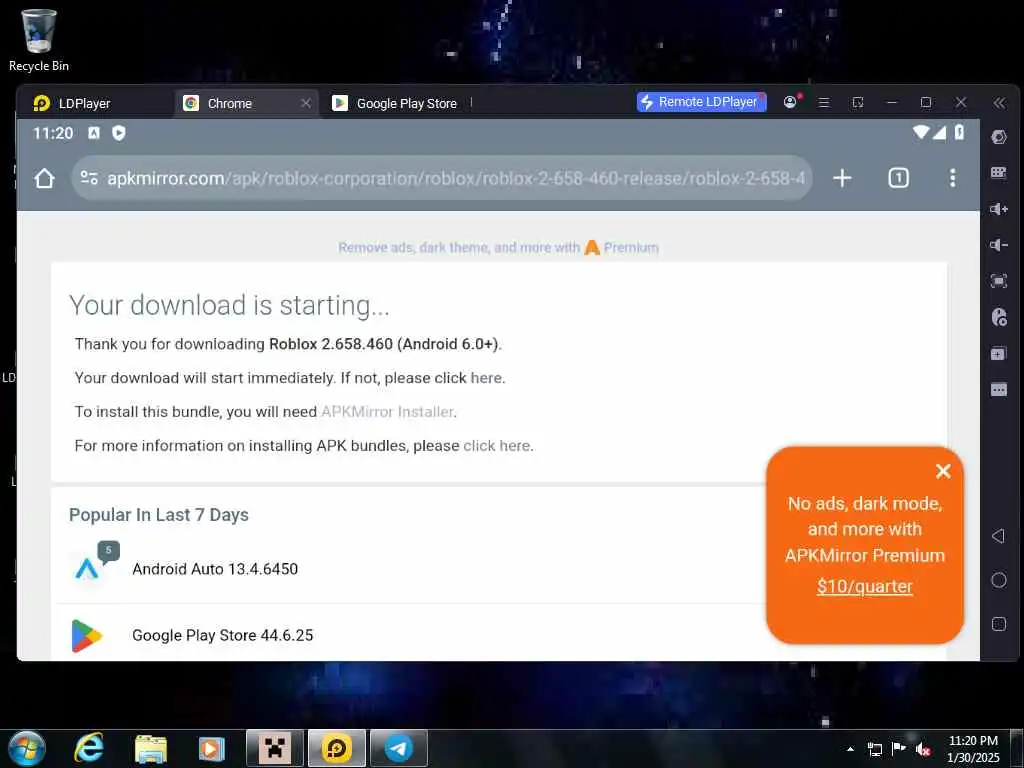This screenshot has height=768, width=1024.
Task: Tap the Chrome home icon
Action: click(x=44, y=178)
